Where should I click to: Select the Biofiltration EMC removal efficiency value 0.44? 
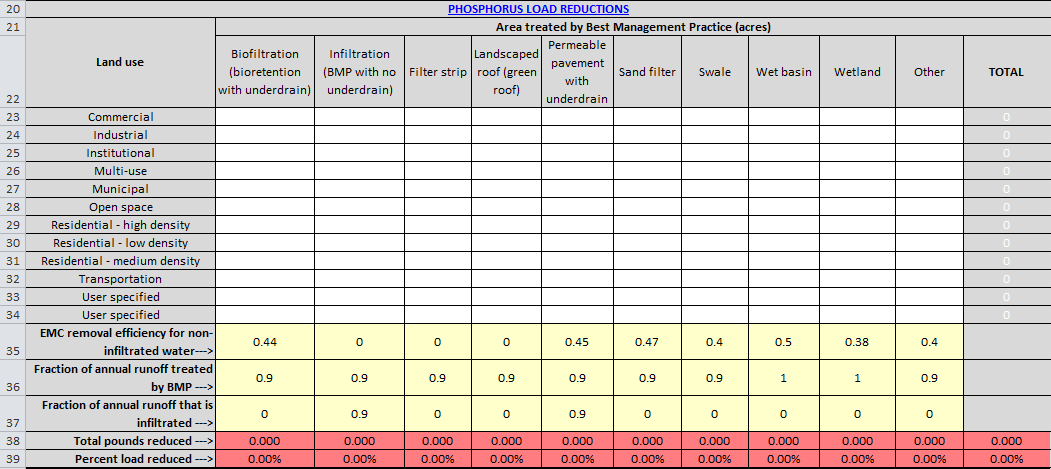[x=264, y=342]
